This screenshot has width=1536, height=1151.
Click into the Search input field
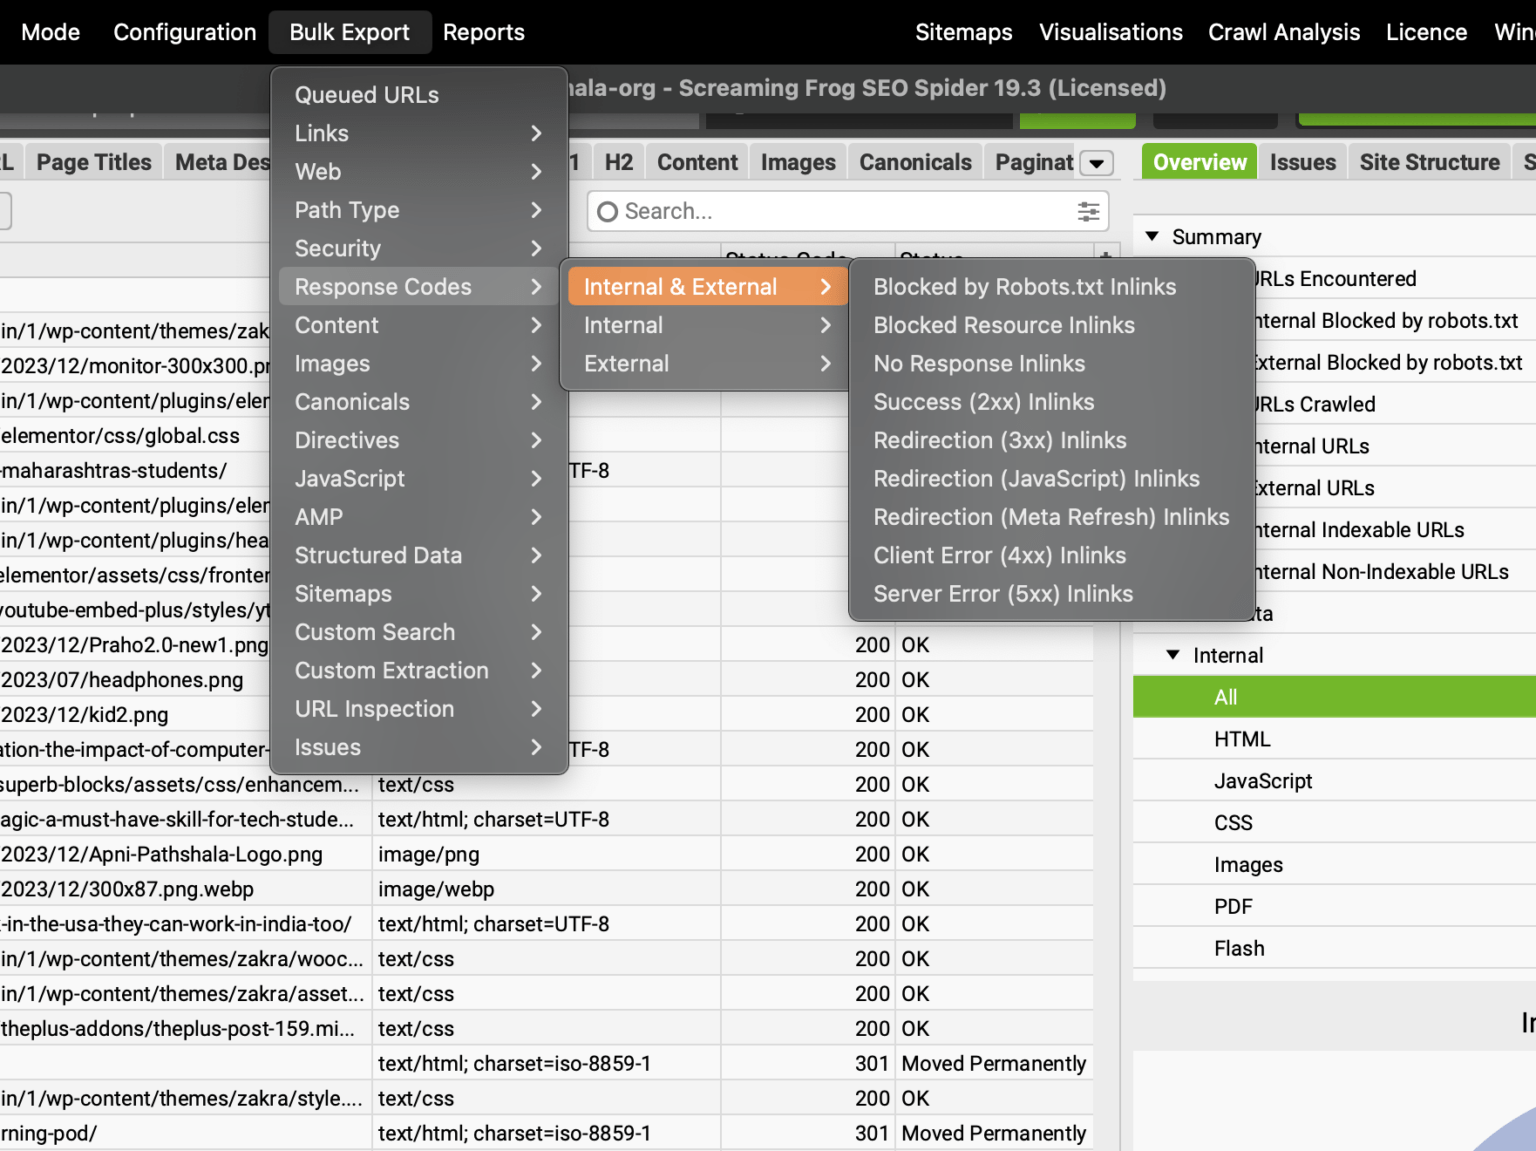coord(848,211)
